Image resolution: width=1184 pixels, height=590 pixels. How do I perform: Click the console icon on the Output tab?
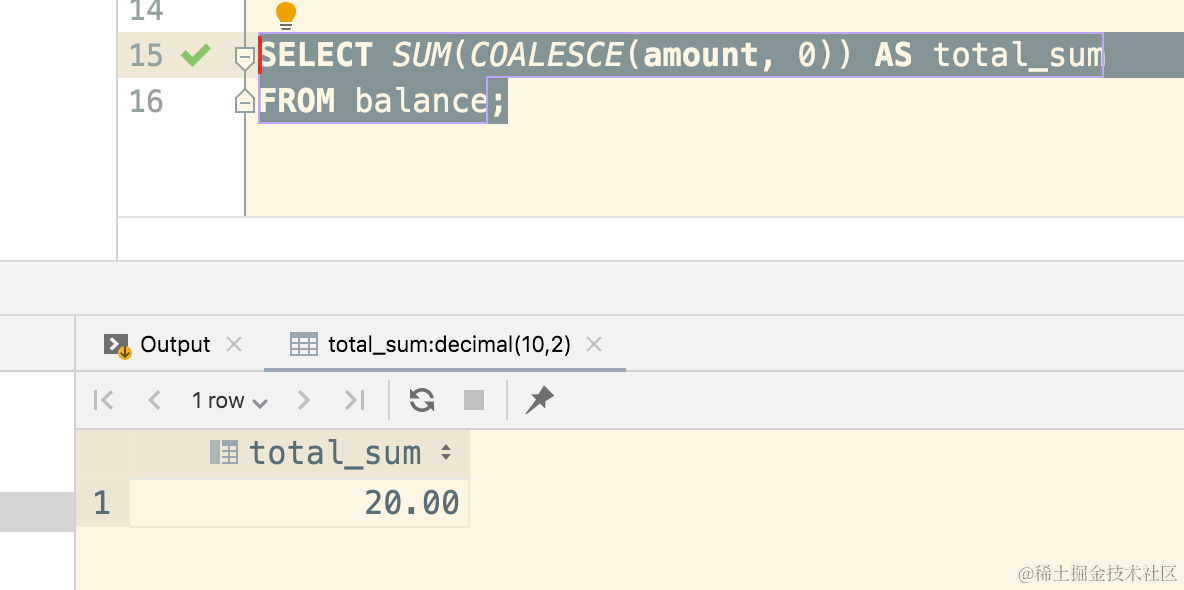(x=118, y=343)
